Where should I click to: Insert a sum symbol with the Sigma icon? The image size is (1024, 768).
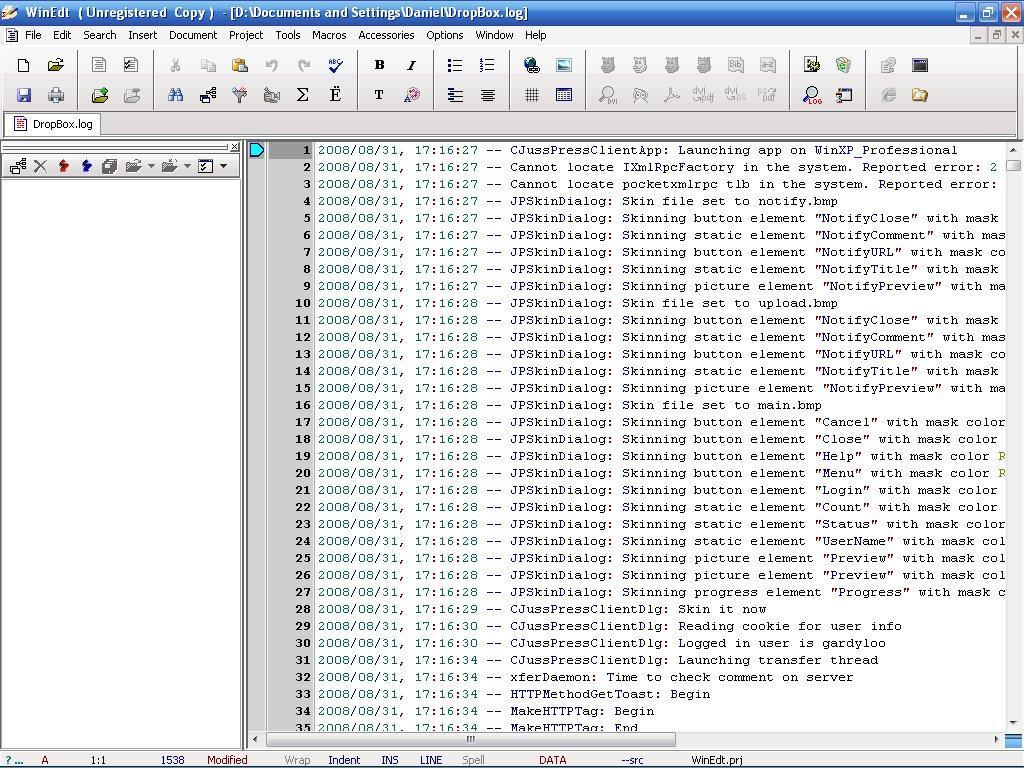click(x=303, y=95)
